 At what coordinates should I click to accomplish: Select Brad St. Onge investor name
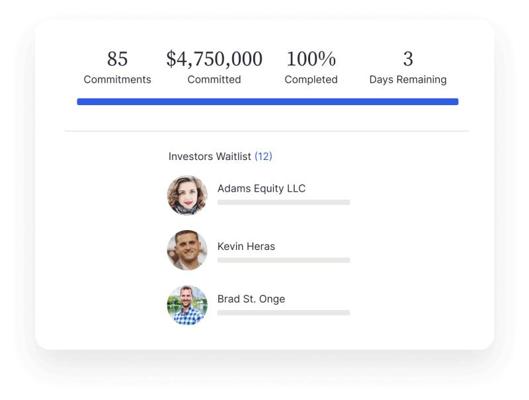(x=251, y=299)
